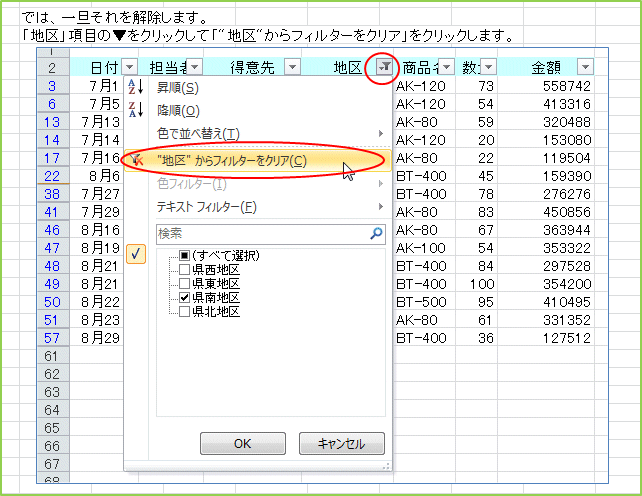642x496 pixels.
Task: Click the 金額 header cell label
Action: coord(546,68)
